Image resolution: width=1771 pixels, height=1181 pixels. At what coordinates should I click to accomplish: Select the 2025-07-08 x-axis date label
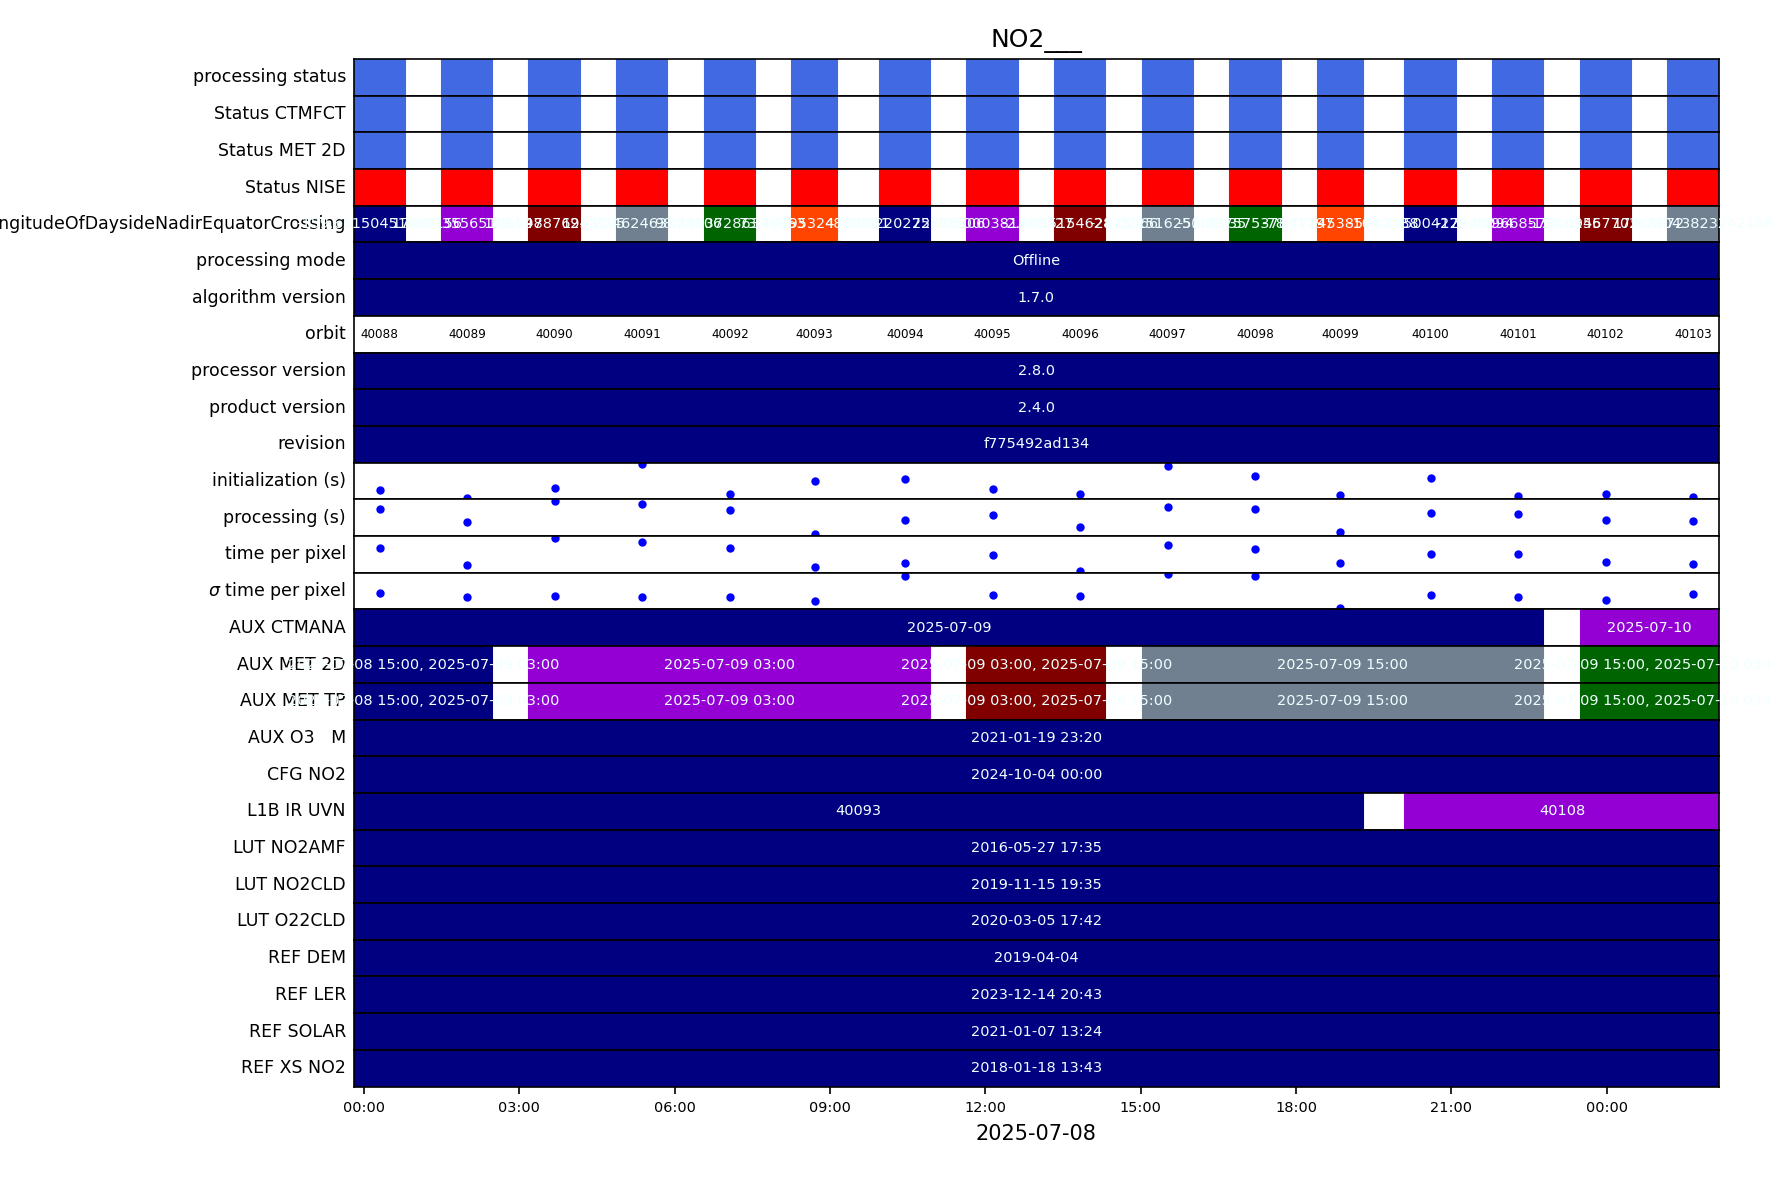coord(1035,1133)
